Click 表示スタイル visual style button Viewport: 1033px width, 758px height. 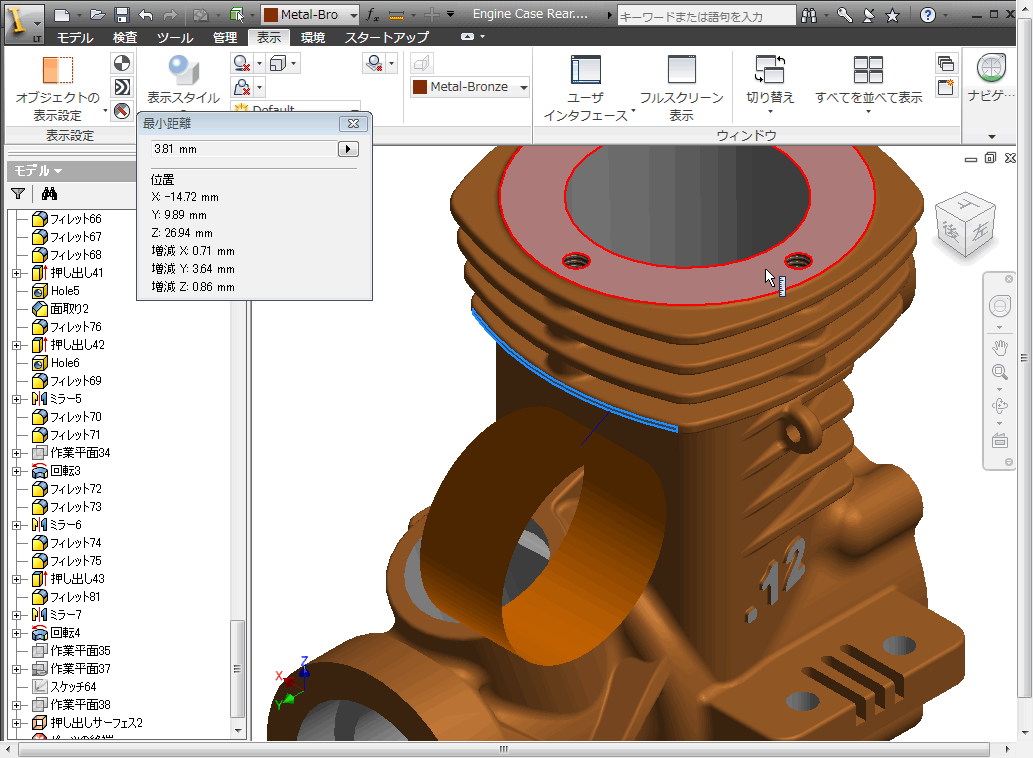(183, 78)
